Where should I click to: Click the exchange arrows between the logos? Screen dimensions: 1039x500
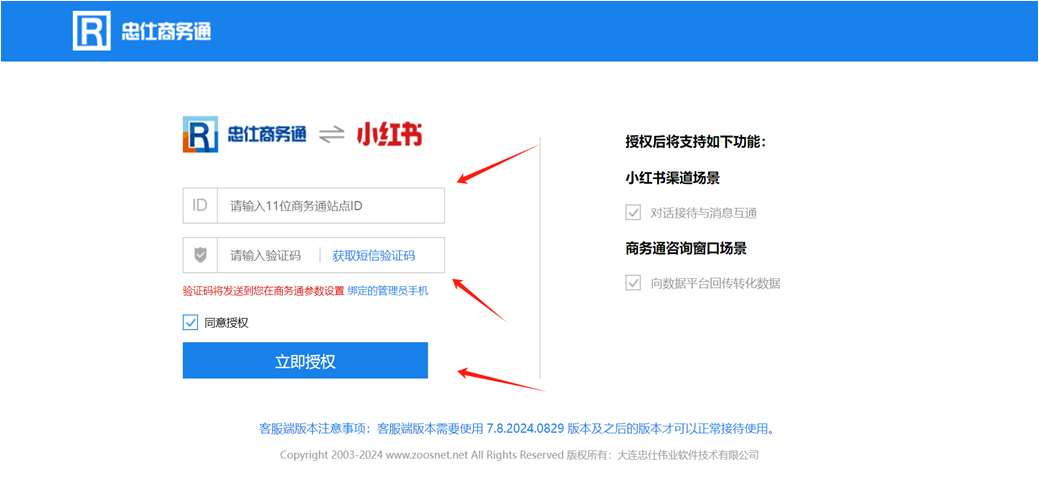point(331,134)
